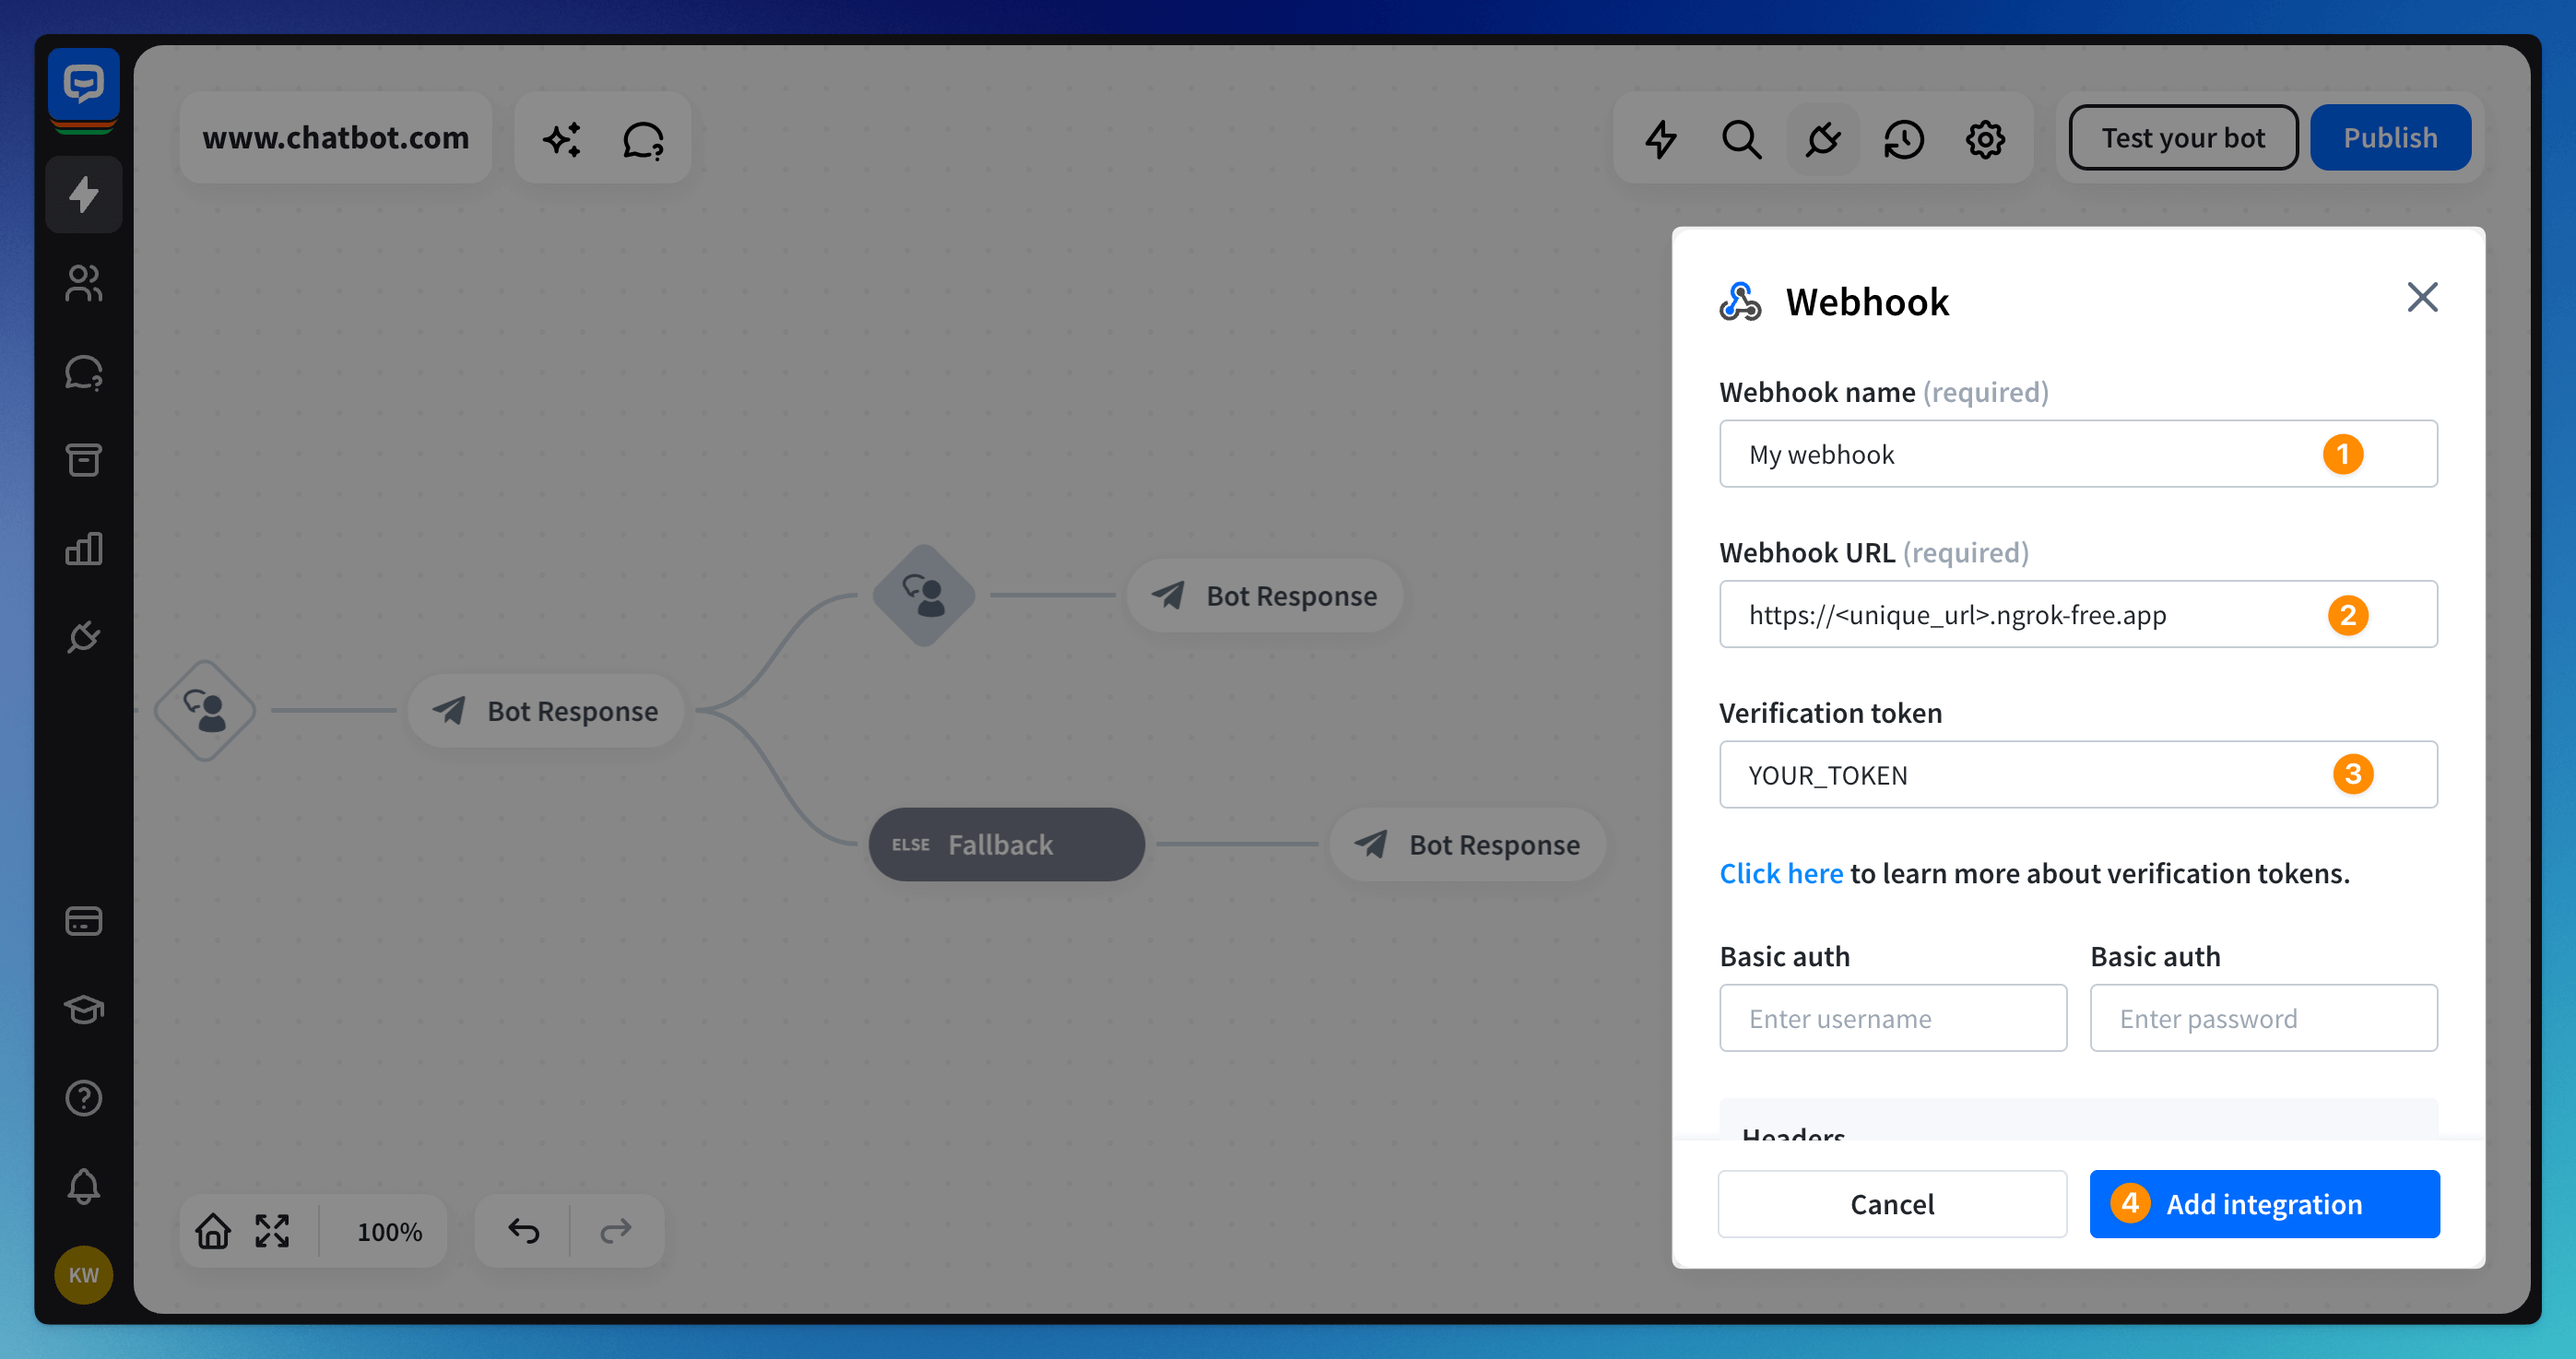Image resolution: width=2576 pixels, height=1359 pixels.
Task: Open version history from the toolbar
Action: pyautogui.click(x=1904, y=139)
